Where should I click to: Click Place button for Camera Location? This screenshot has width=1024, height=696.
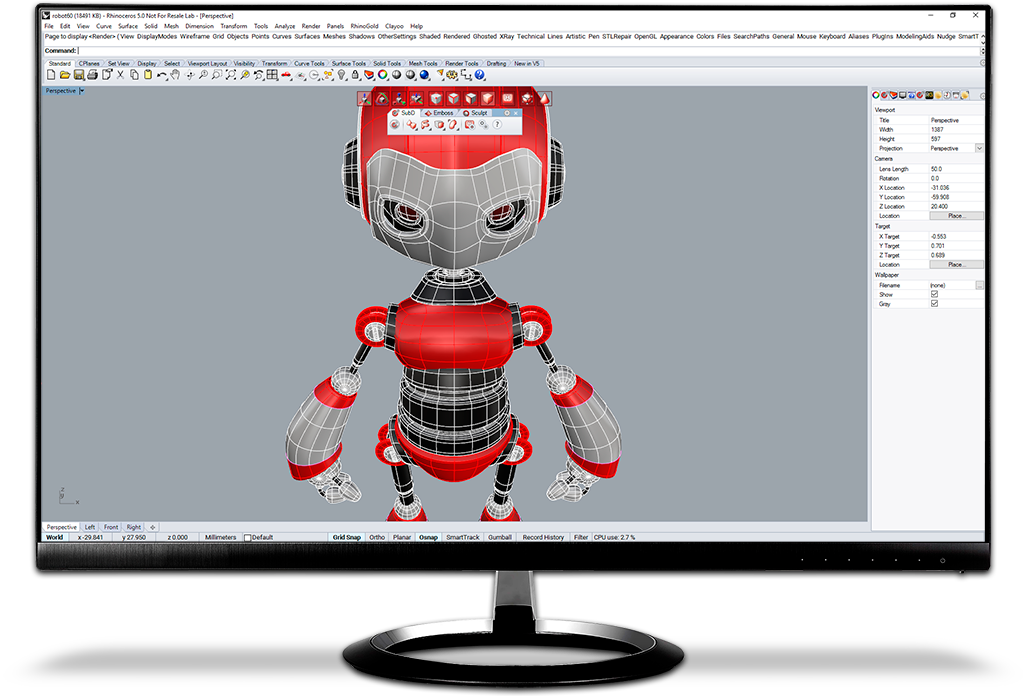click(x=955, y=215)
